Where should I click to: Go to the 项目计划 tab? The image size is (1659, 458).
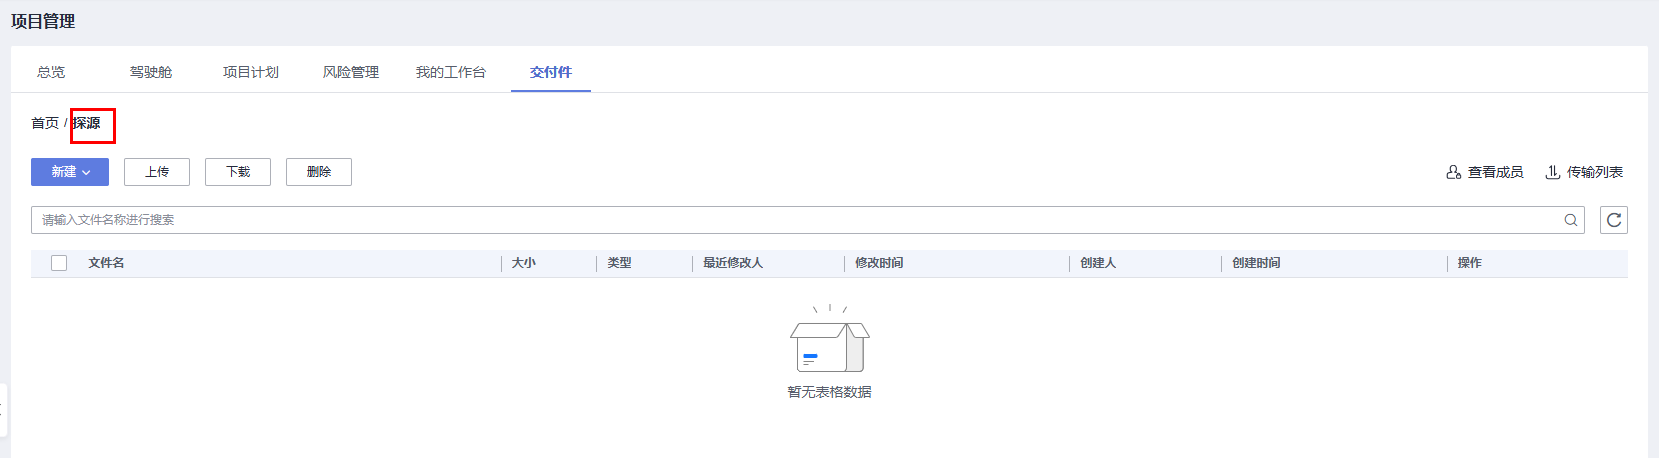[x=251, y=72]
